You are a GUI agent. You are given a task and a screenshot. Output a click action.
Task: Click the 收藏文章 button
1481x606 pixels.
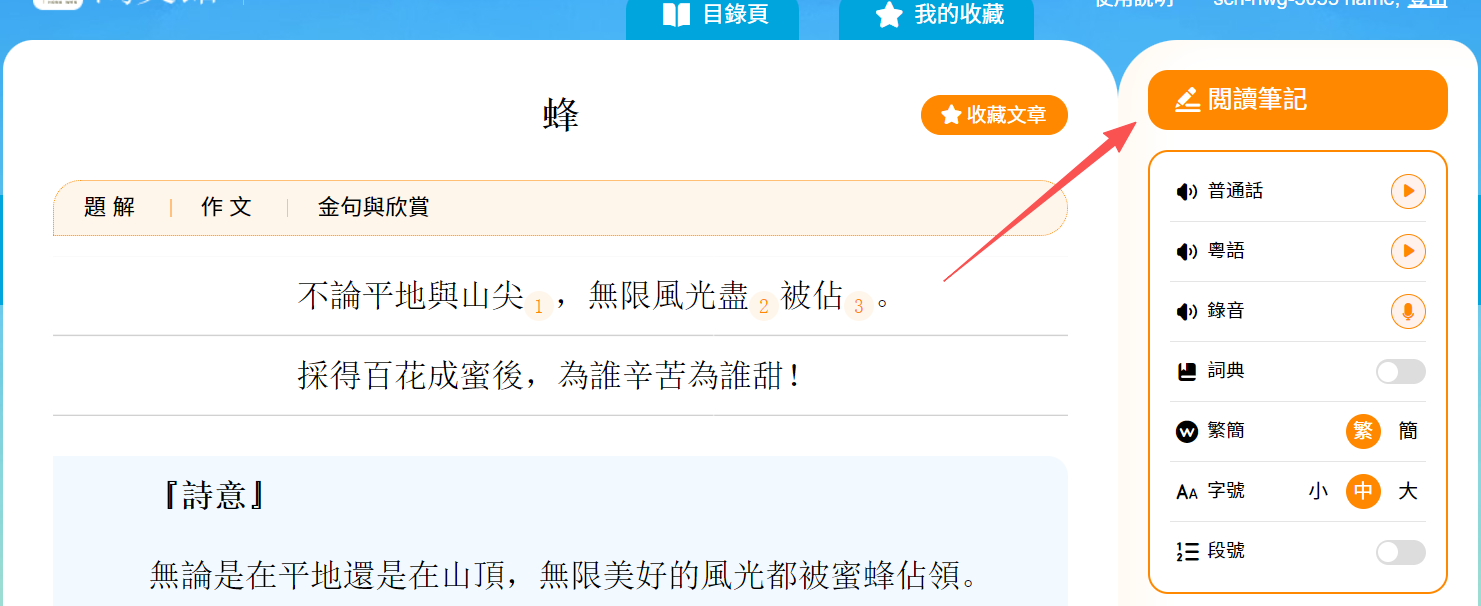tap(994, 115)
